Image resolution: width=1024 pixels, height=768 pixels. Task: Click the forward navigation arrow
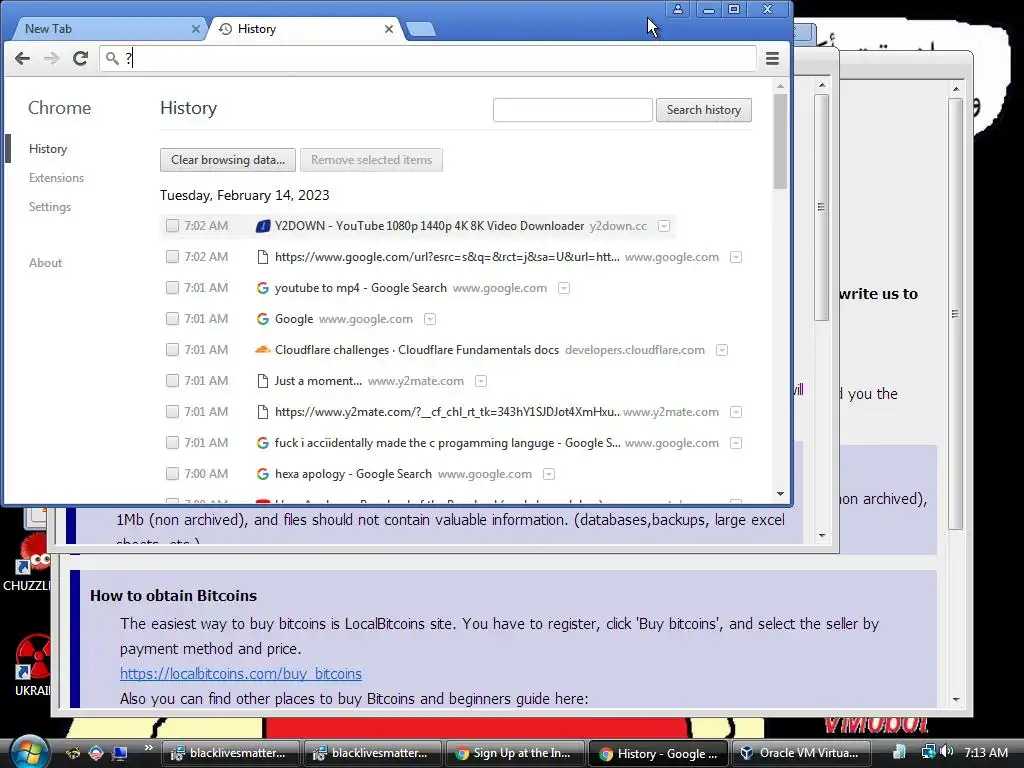pyautogui.click(x=51, y=58)
